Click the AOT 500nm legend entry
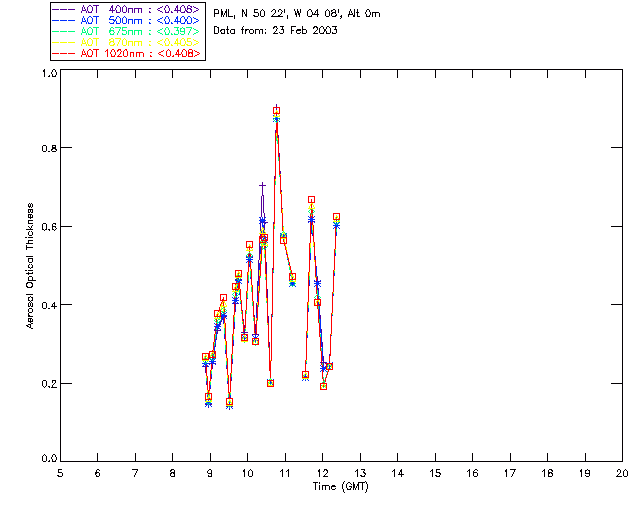The image size is (640, 512). tap(127, 20)
